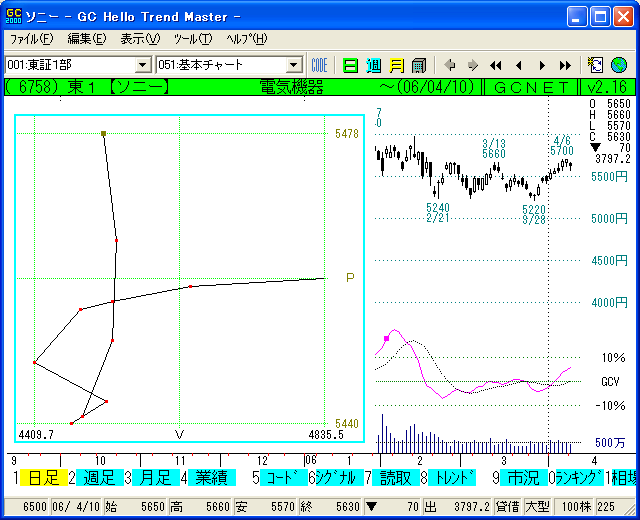The width and height of the screenshot is (640, 520).
Task: Switch to weekly chart with 週 icon
Action: (373, 65)
